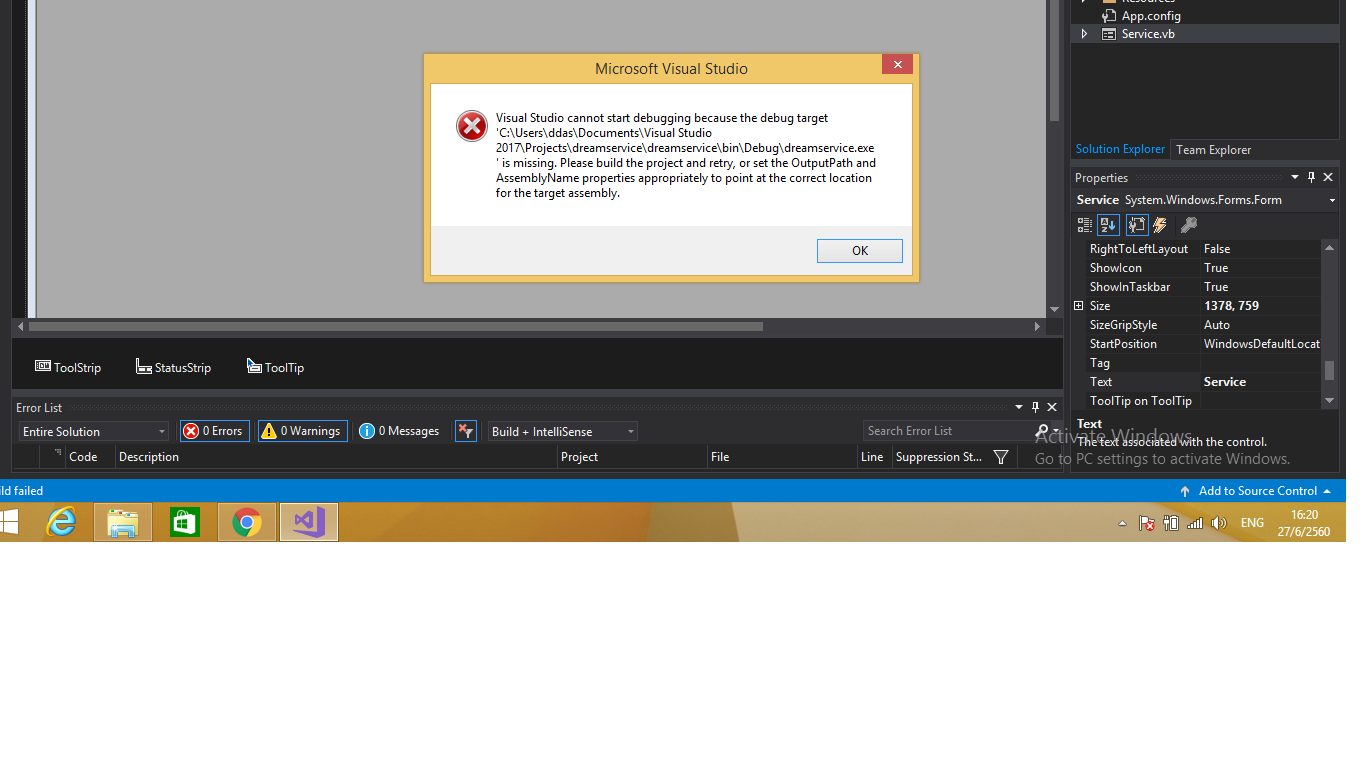The width and height of the screenshot is (1366, 768).
Task: Click the Suppression State filter funnel icon
Action: pos(1001,457)
